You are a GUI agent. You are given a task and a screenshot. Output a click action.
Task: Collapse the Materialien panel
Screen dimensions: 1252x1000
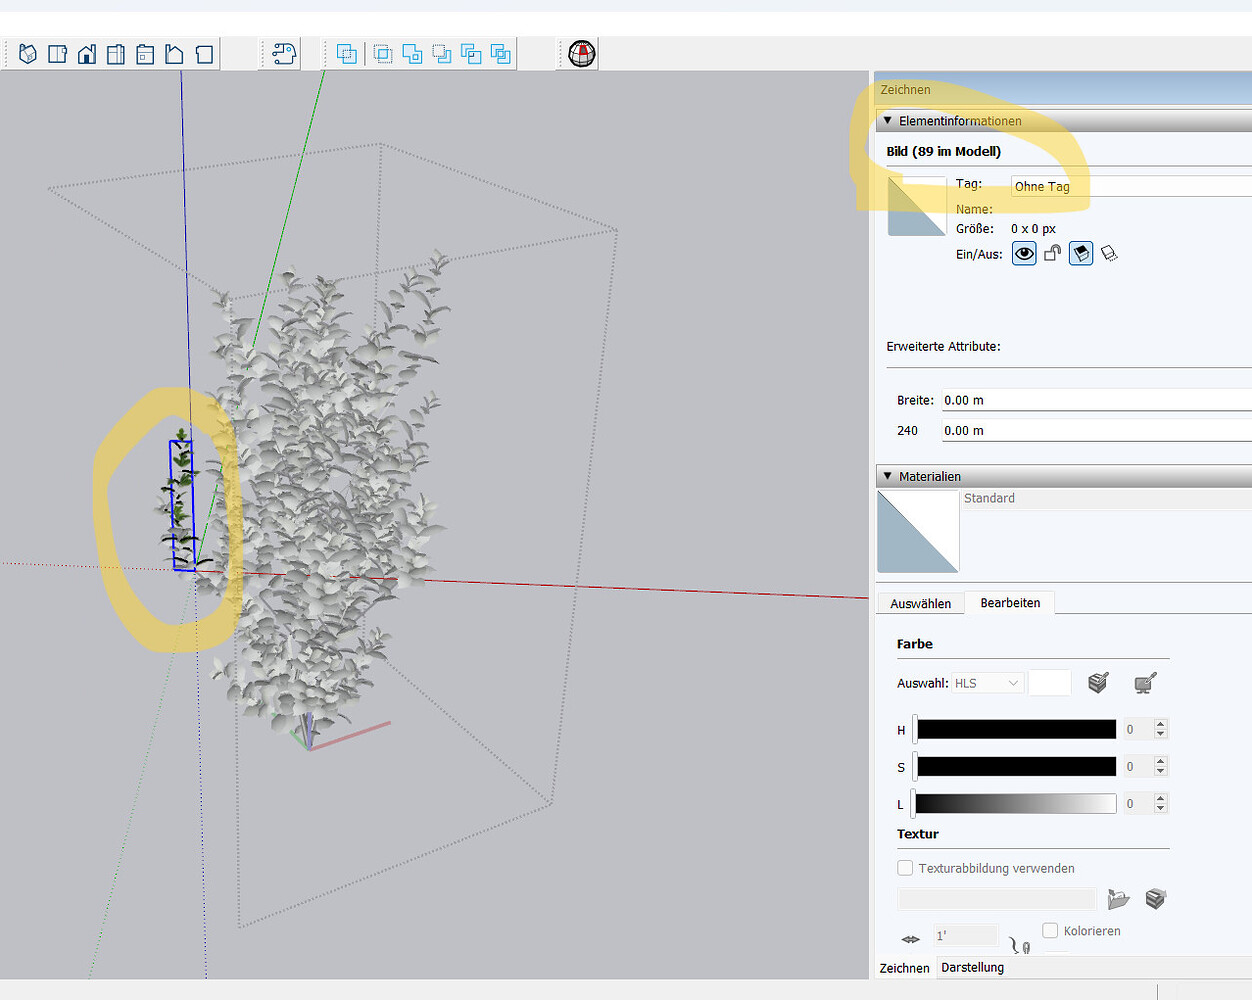click(x=886, y=476)
